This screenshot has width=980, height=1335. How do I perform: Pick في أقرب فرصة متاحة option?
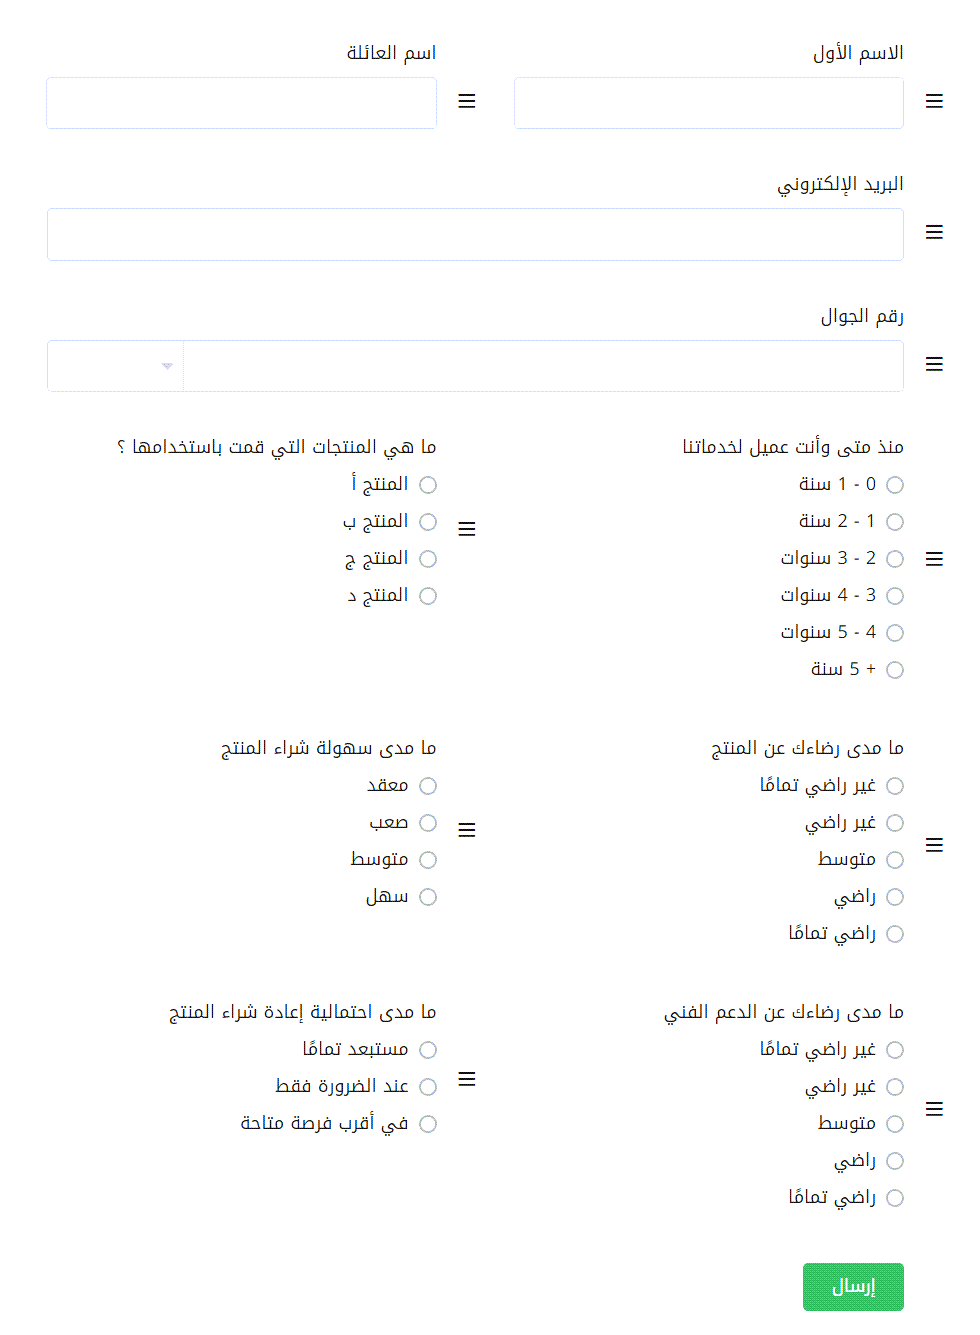pos(428,1124)
